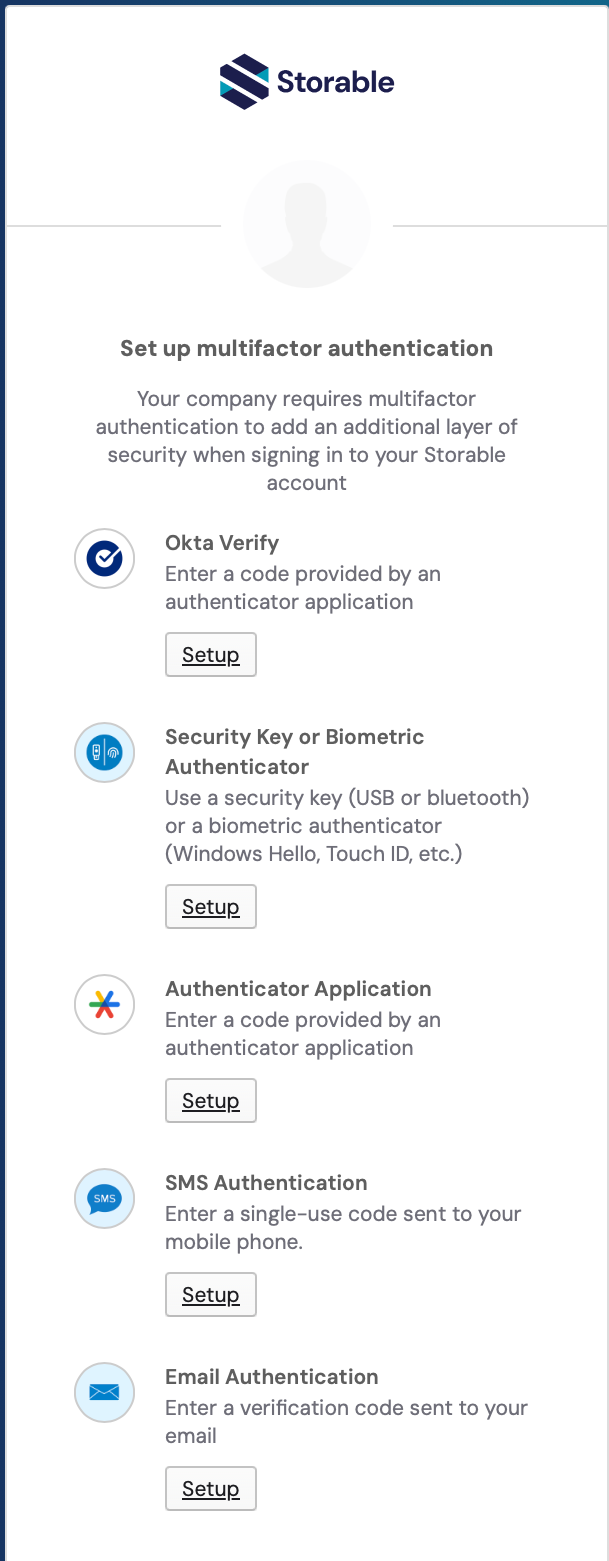The height and width of the screenshot is (1561, 609).
Task: Click the Authenticator Application title text
Action: pyautogui.click(x=298, y=989)
